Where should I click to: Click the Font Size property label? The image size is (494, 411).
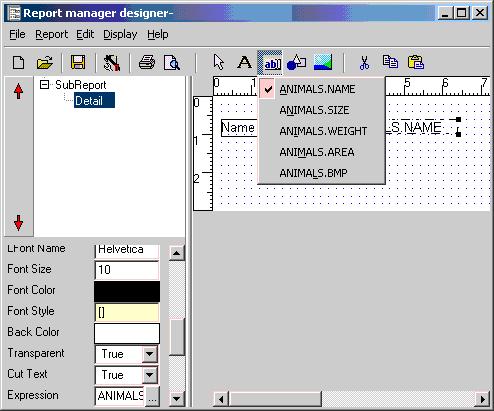(x=29, y=269)
